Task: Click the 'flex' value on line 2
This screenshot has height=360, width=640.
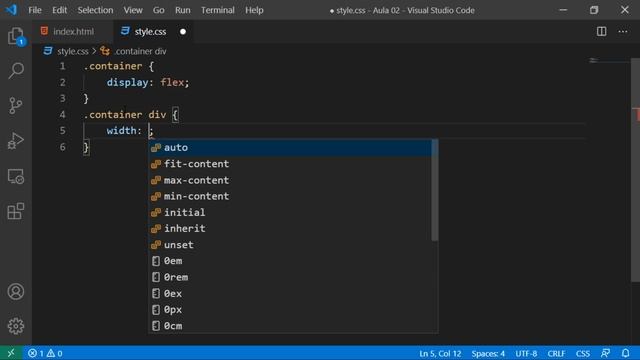Action: tap(172, 82)
